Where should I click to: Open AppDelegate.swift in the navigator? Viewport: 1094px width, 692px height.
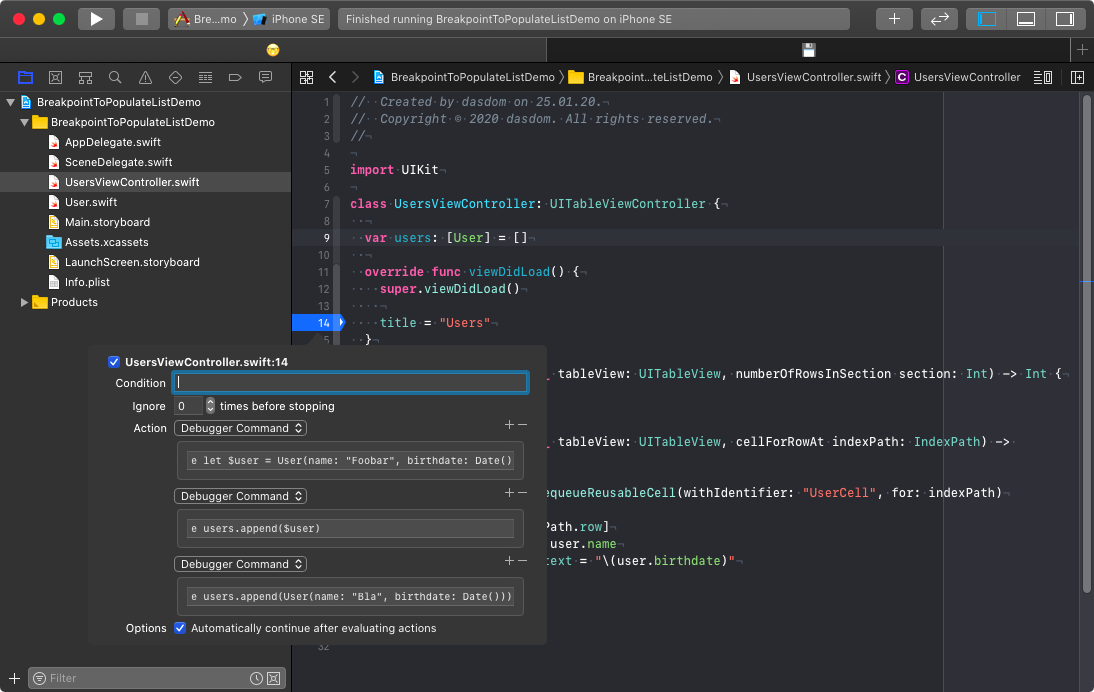click(112, 142)
